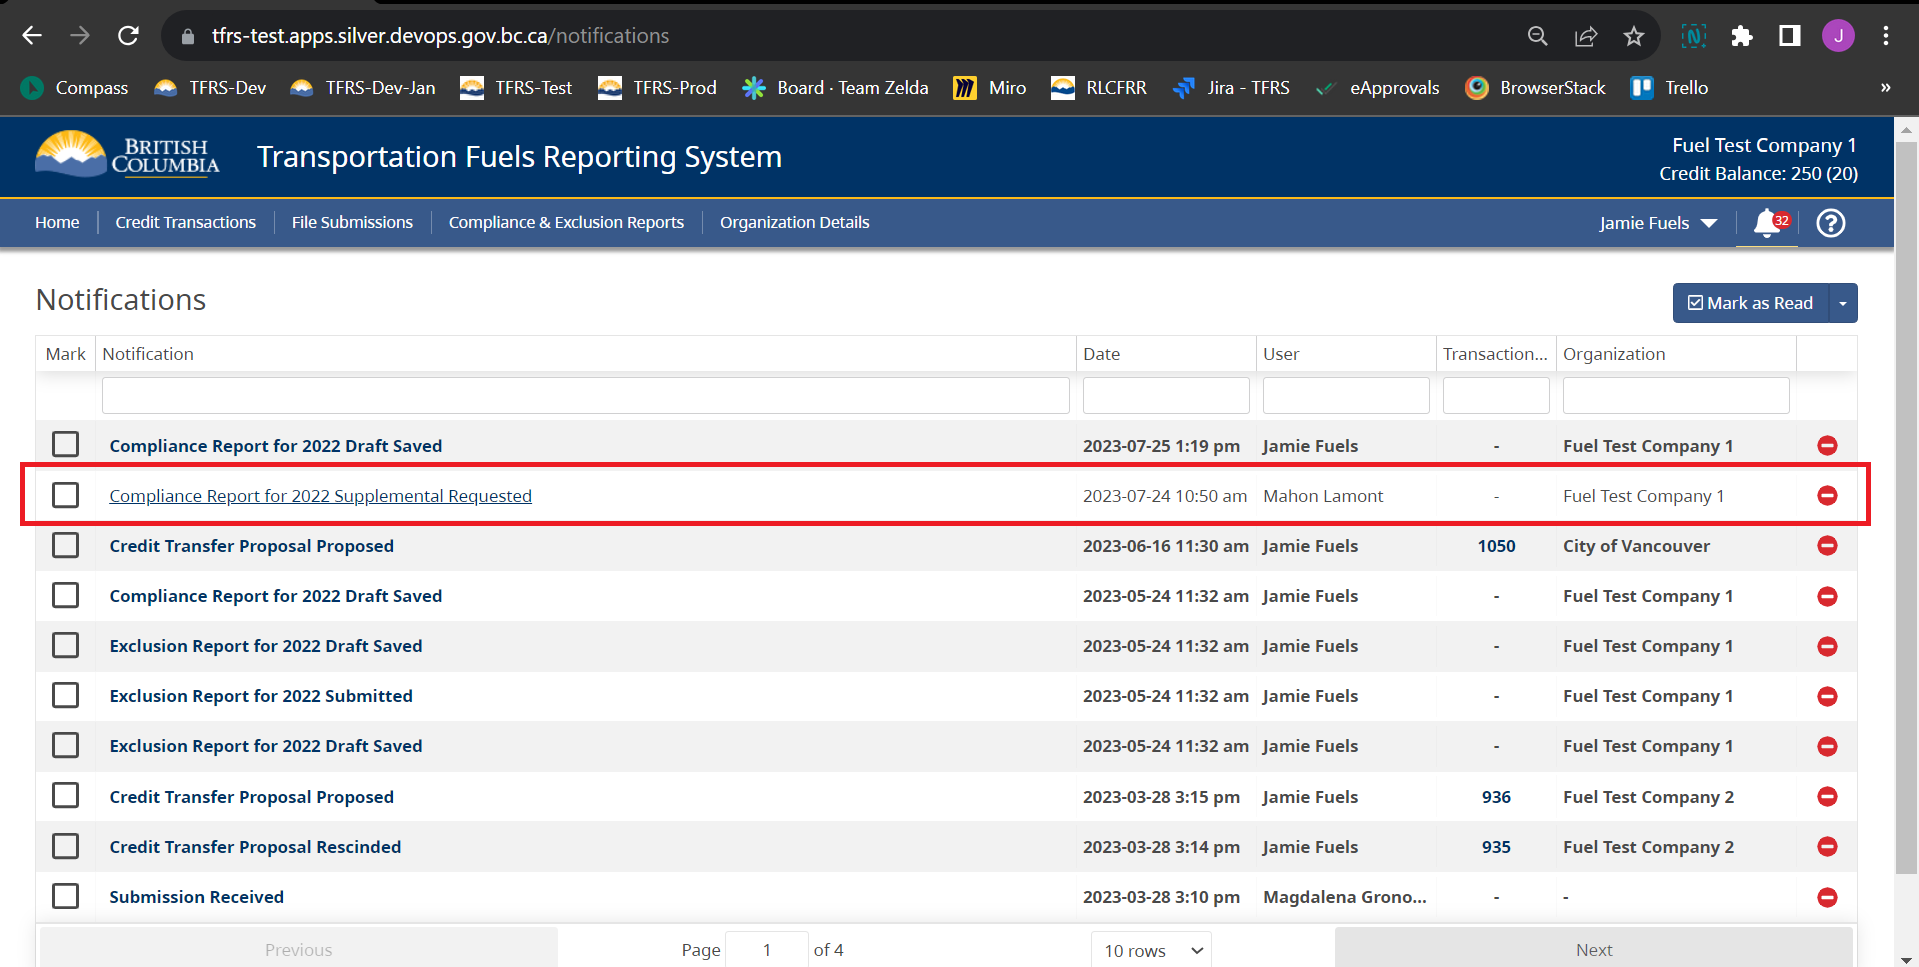Open Compliance & Exclusion Reports menu
Viewport: 1919px width, 967px height.
pos(566,222)
